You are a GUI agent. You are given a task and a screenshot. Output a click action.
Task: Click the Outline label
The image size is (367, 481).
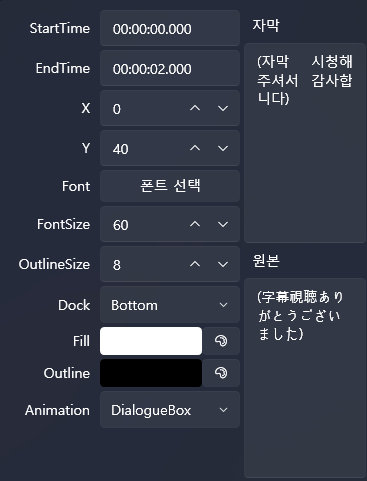(67, 373)
